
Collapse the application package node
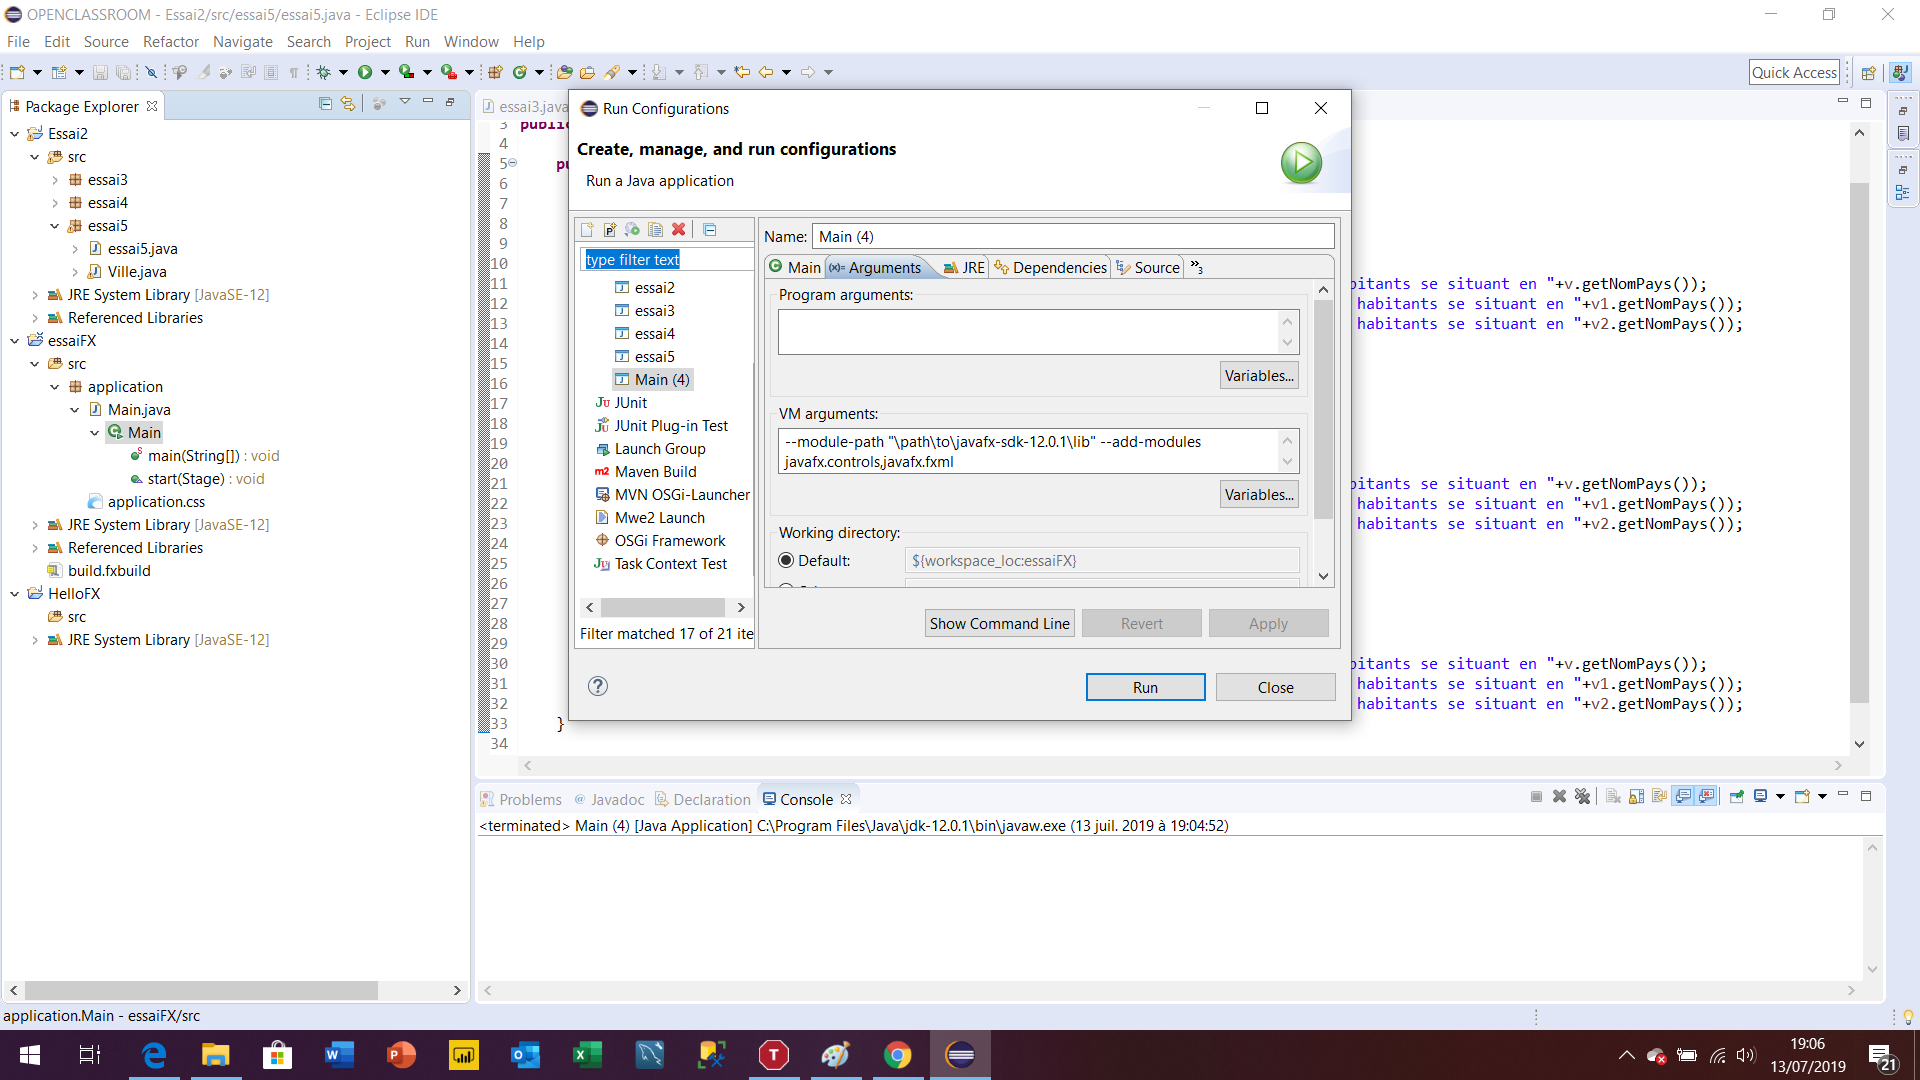click(x=55, y=387)
